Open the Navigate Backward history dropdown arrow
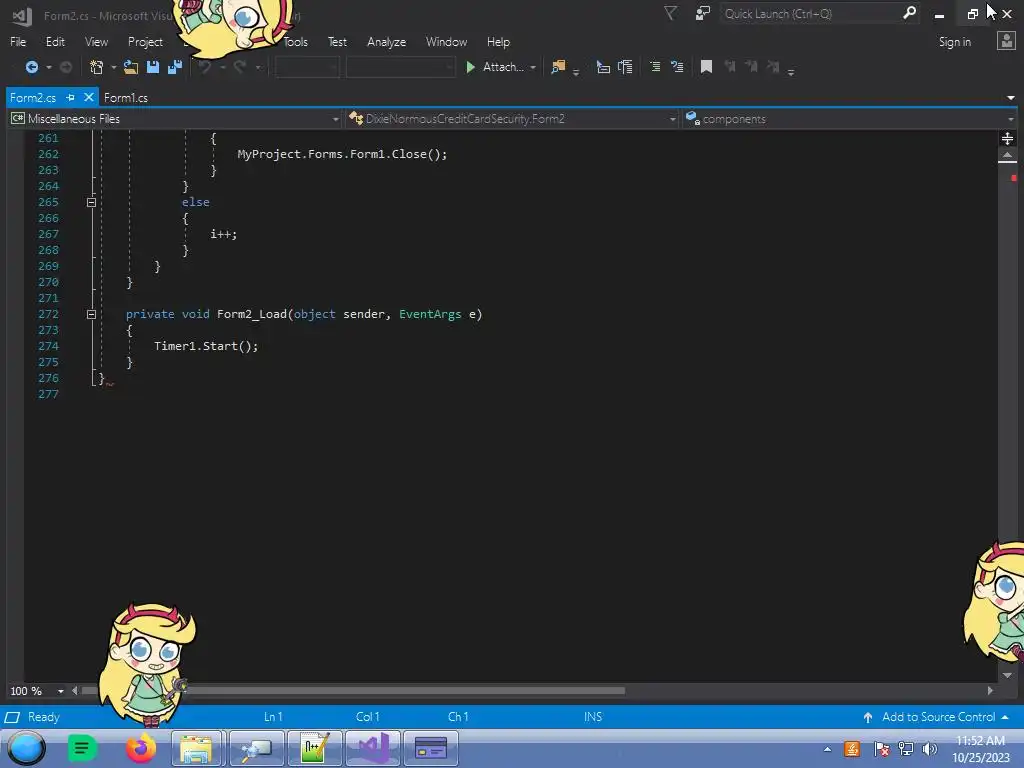This screenshot has height=768, width=1024. tap(49, 67)
